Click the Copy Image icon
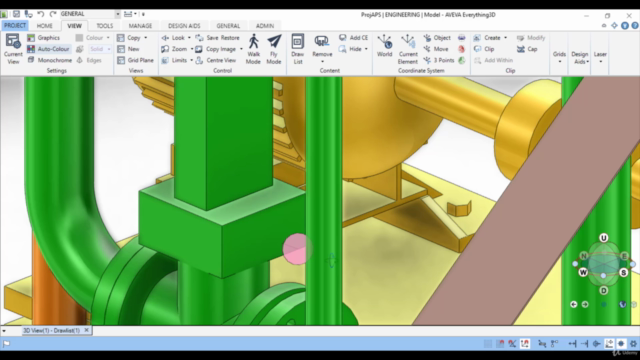The height and width of the screenshot is (360, 640). 199,49
